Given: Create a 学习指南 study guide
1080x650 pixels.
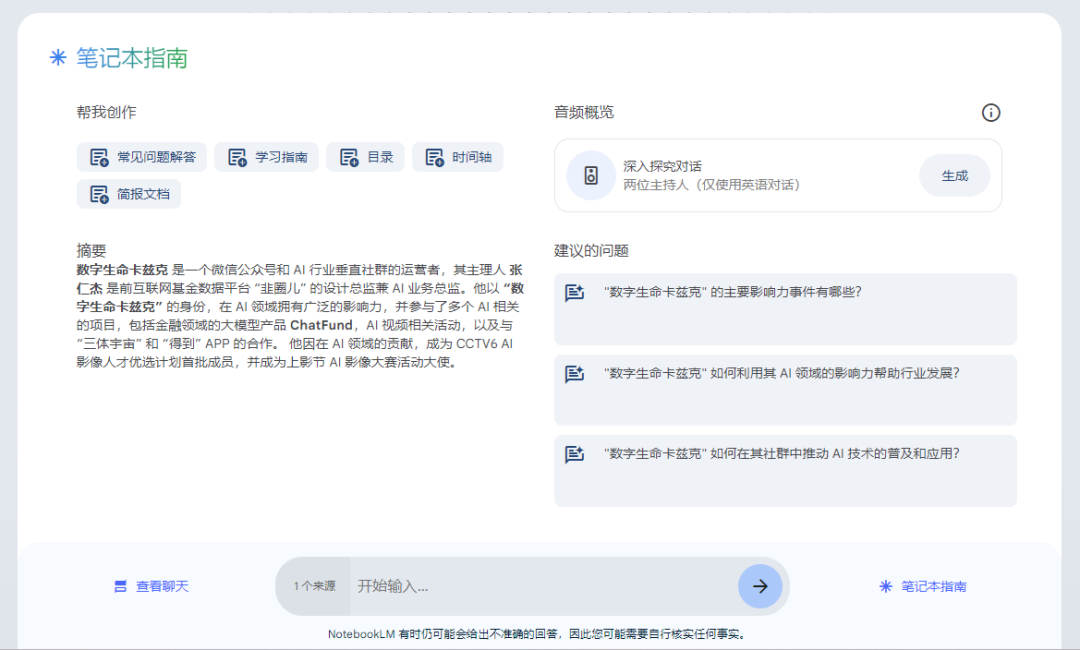Looking at the screenshot, I should (x=267, y=157).
